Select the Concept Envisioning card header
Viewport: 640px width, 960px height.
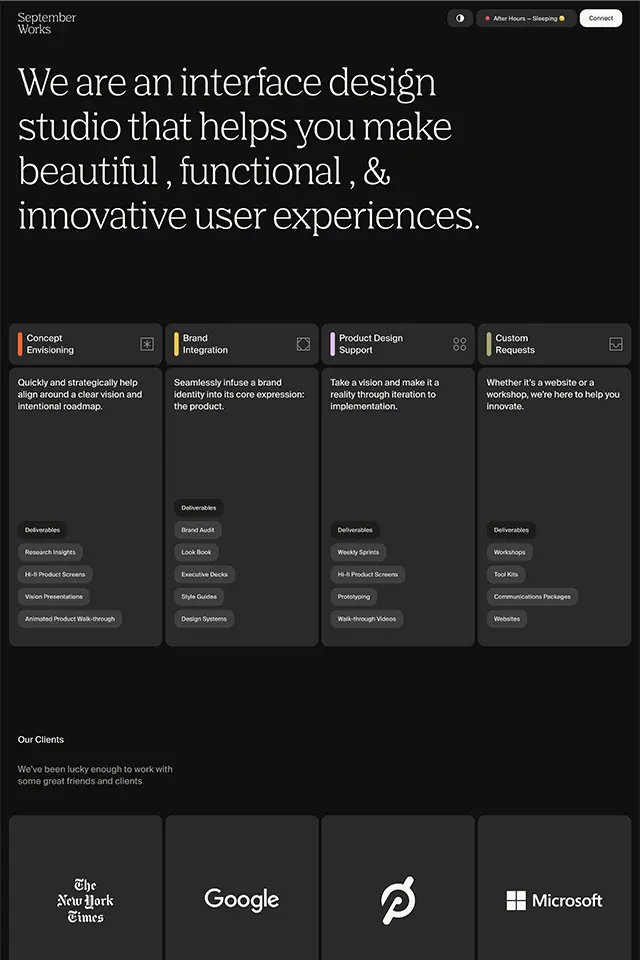pyautogui.click(x=86, y=344)
